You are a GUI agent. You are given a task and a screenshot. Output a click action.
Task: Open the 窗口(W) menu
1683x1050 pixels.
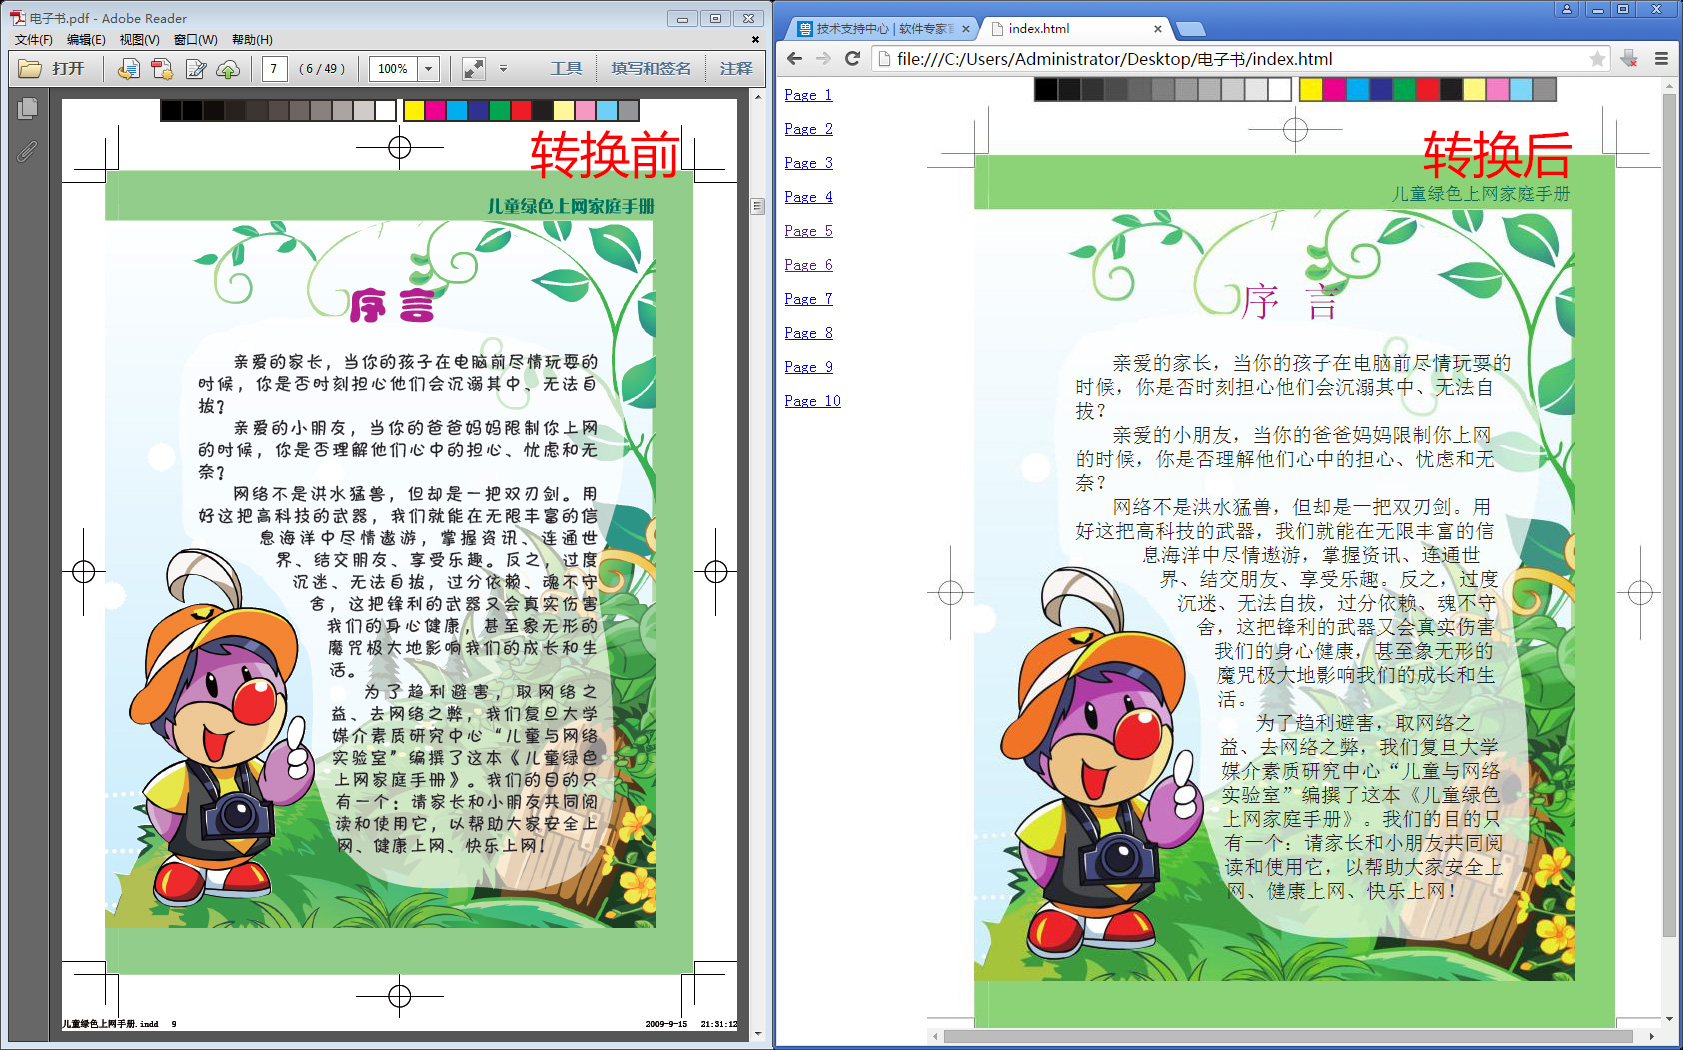pos(195,39)
